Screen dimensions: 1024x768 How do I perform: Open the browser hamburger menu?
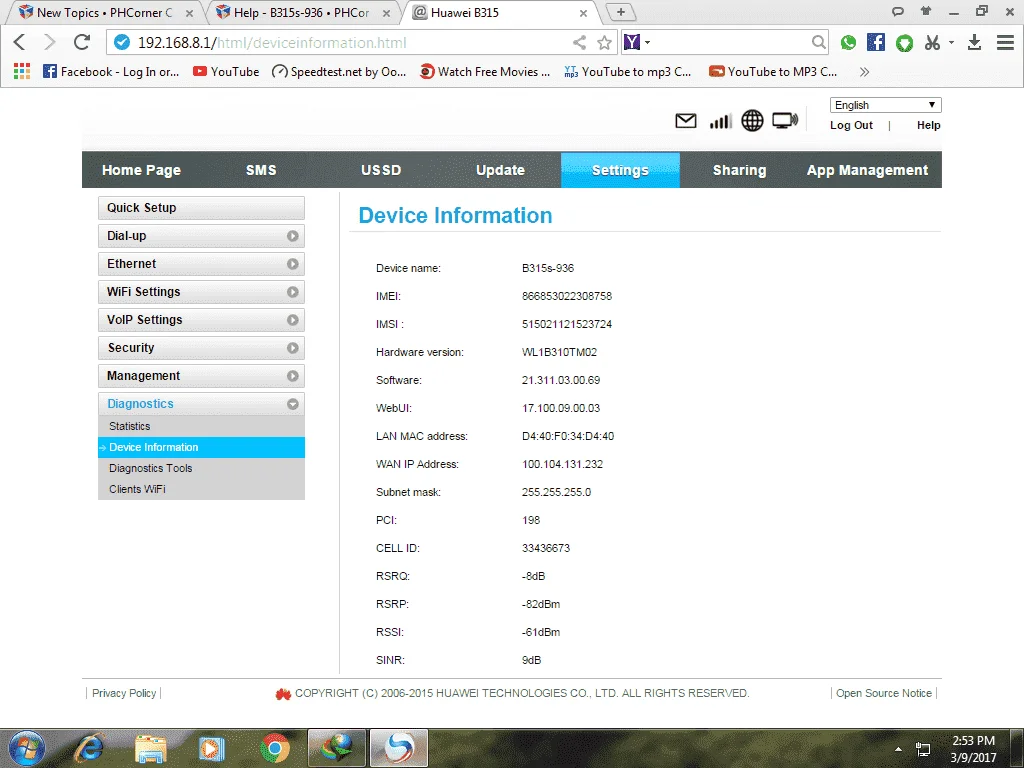click(x=1005, y=42)
